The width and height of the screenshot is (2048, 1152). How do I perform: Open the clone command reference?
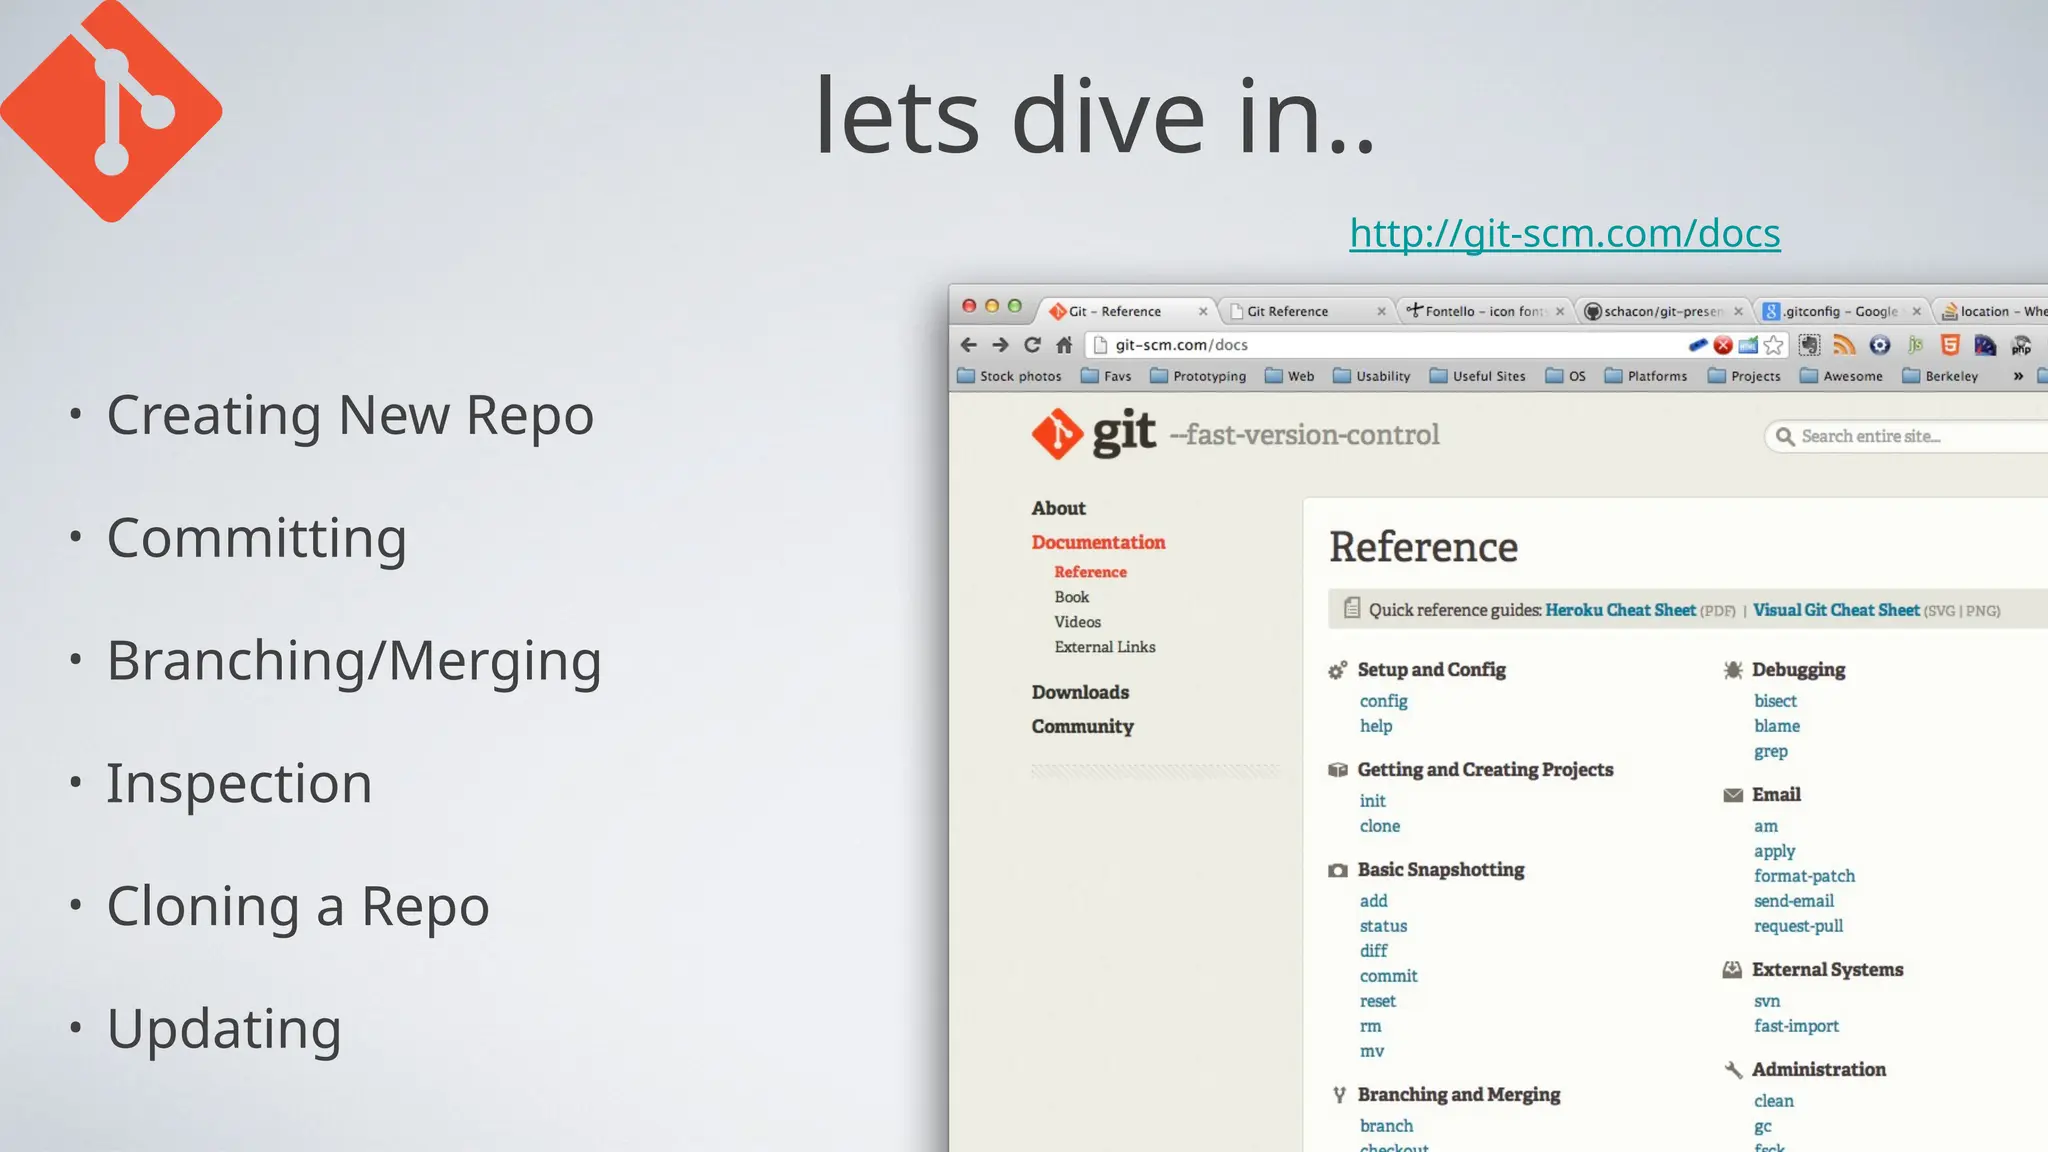click(x=1379, y=826)
